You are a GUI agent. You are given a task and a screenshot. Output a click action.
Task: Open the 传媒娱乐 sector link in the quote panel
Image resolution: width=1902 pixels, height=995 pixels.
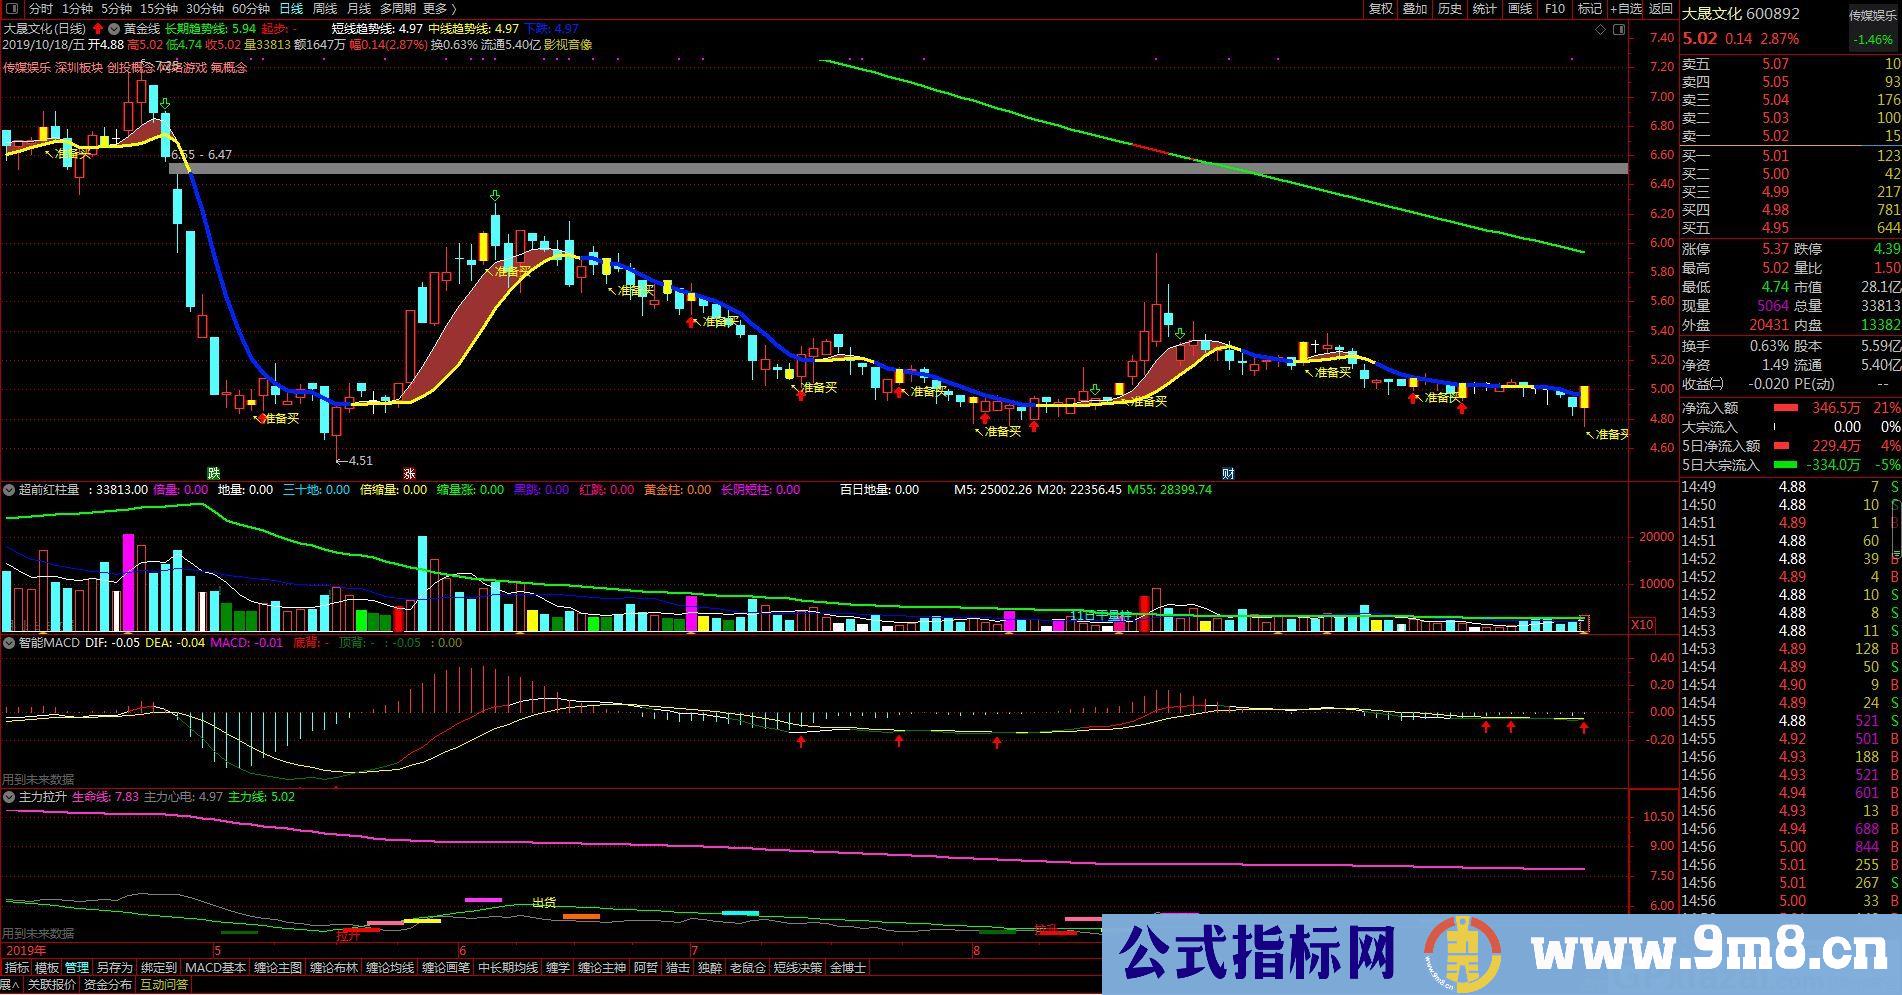1871,15
